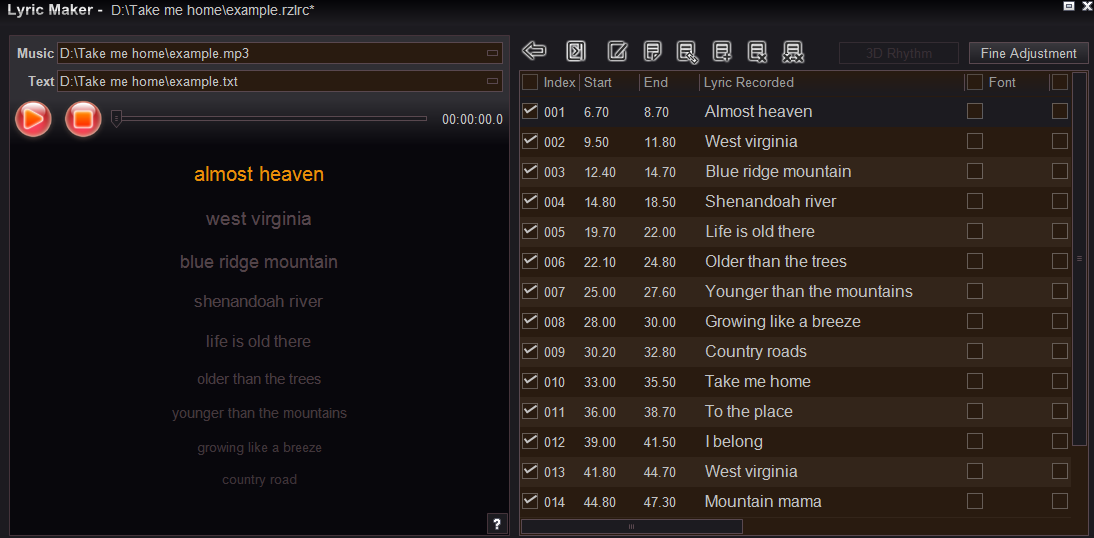This screenshot has width=1094, height=538.
Task: Select the West virginia lyric in row 002
Action: (x=751, y=142)
